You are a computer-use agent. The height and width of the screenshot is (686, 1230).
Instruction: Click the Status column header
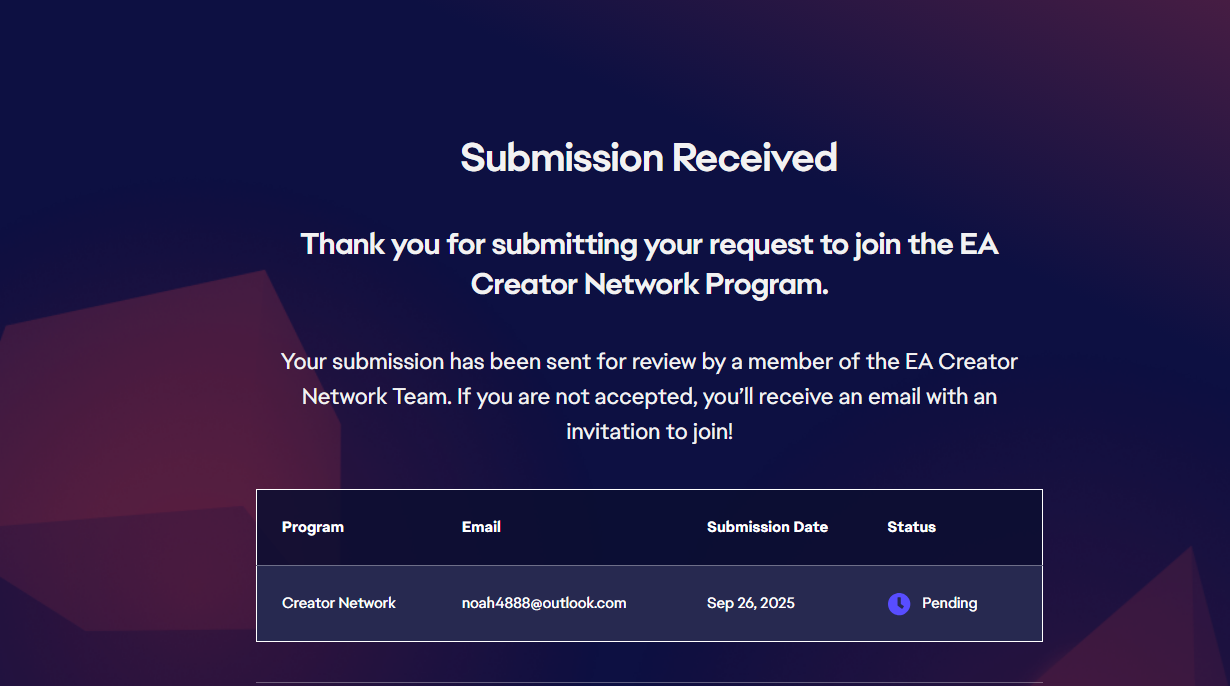click(911, 527)
